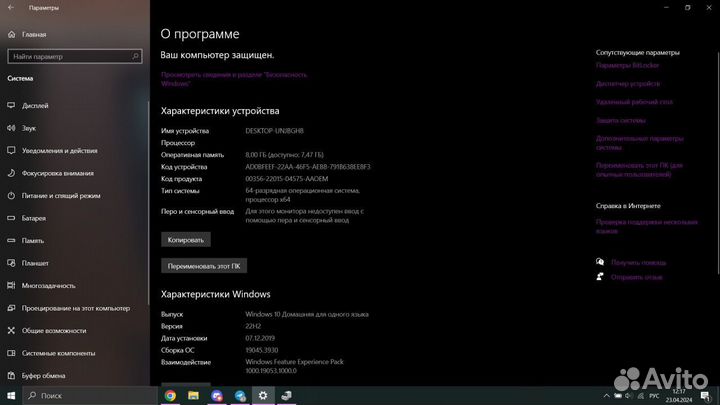Select the device name DESKTOP-UNJBGHB text
Image resolution: width=720 pixels, height=405 pixels.
point(274,131)
